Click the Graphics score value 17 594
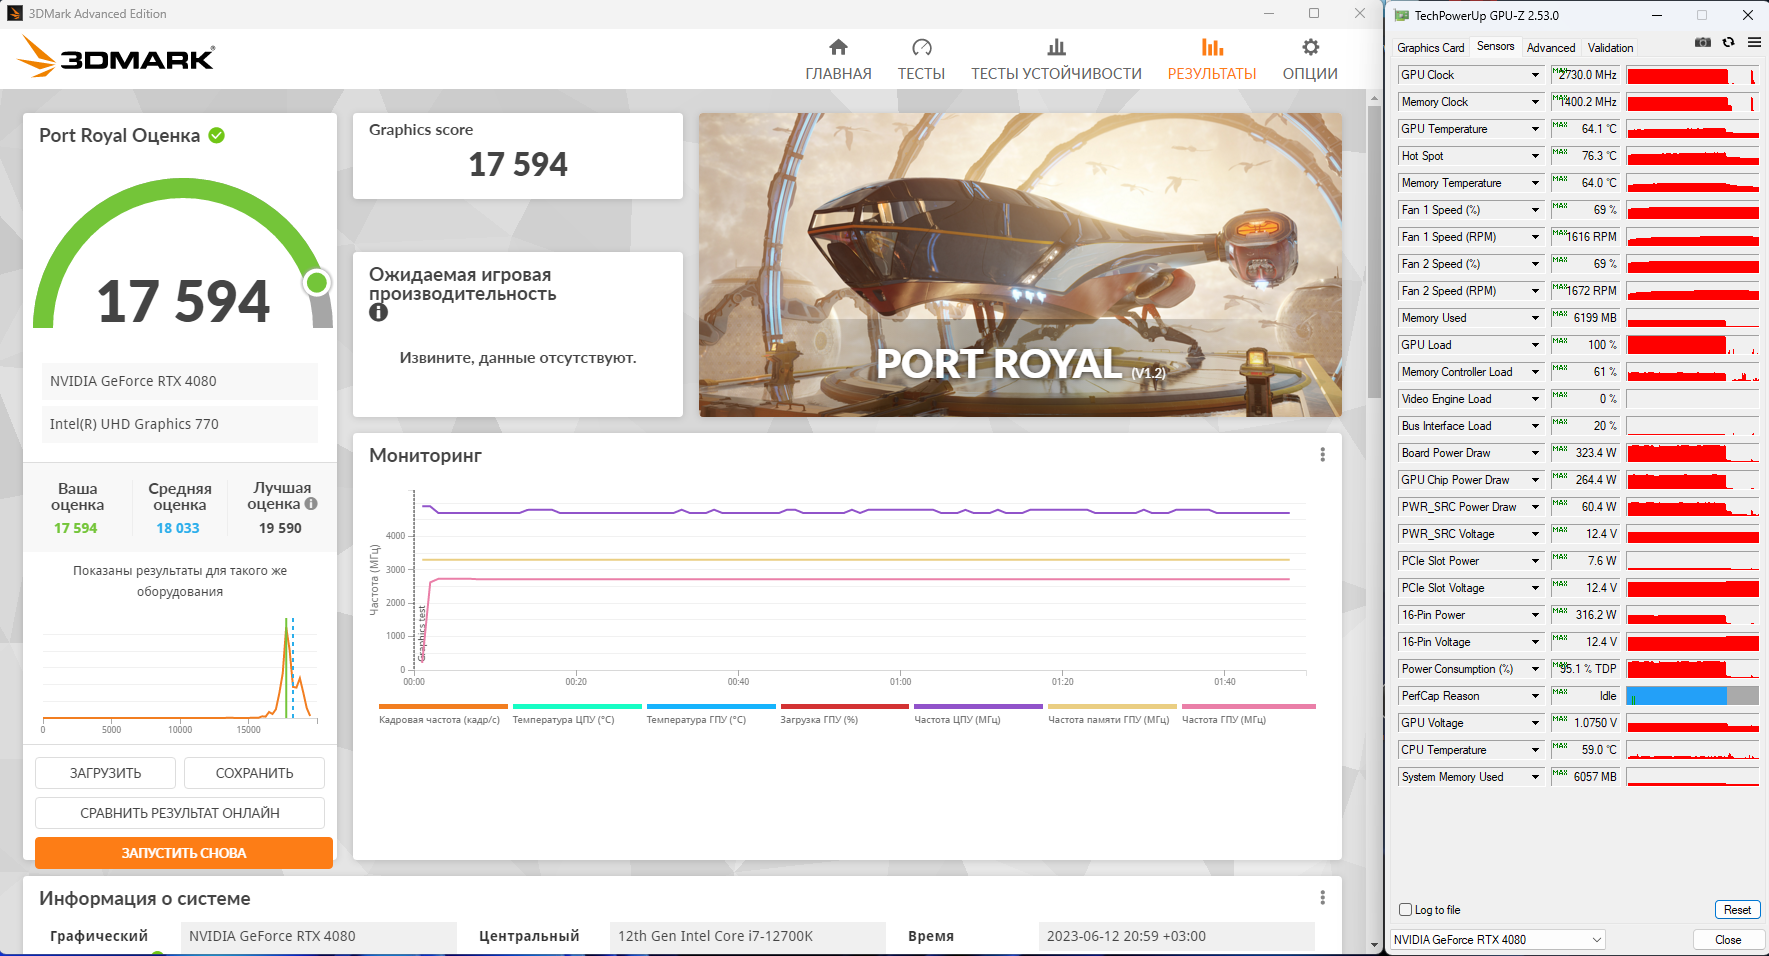 [x=518, y=164]
